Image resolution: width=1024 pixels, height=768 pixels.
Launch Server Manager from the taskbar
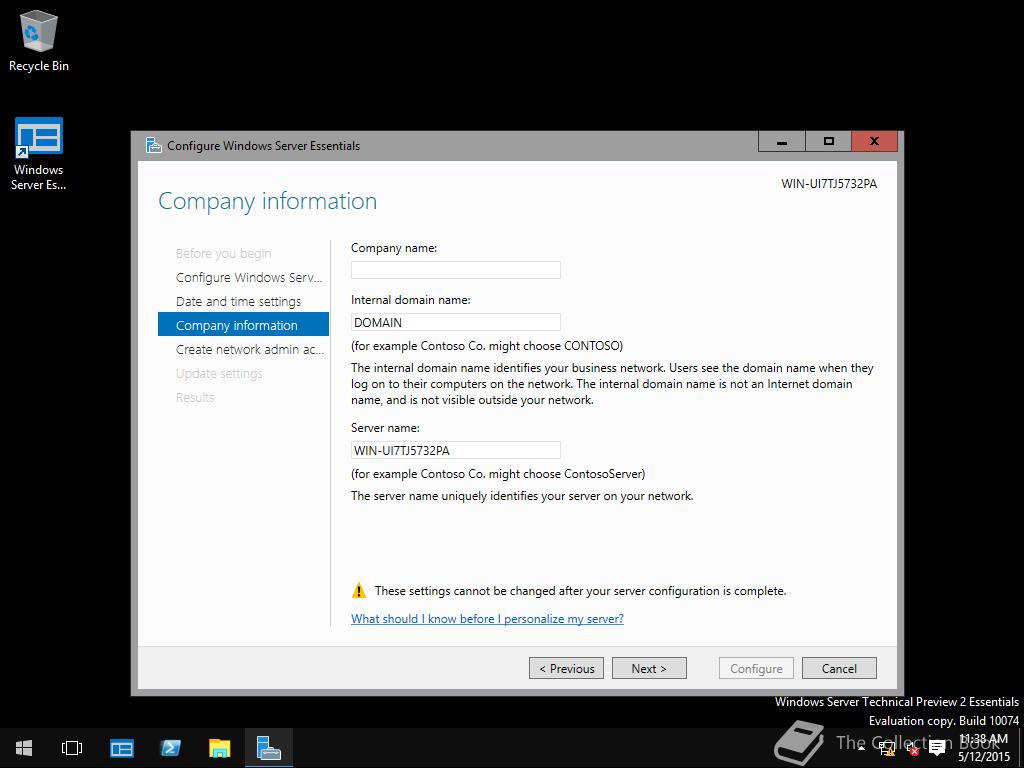[121, 748]
